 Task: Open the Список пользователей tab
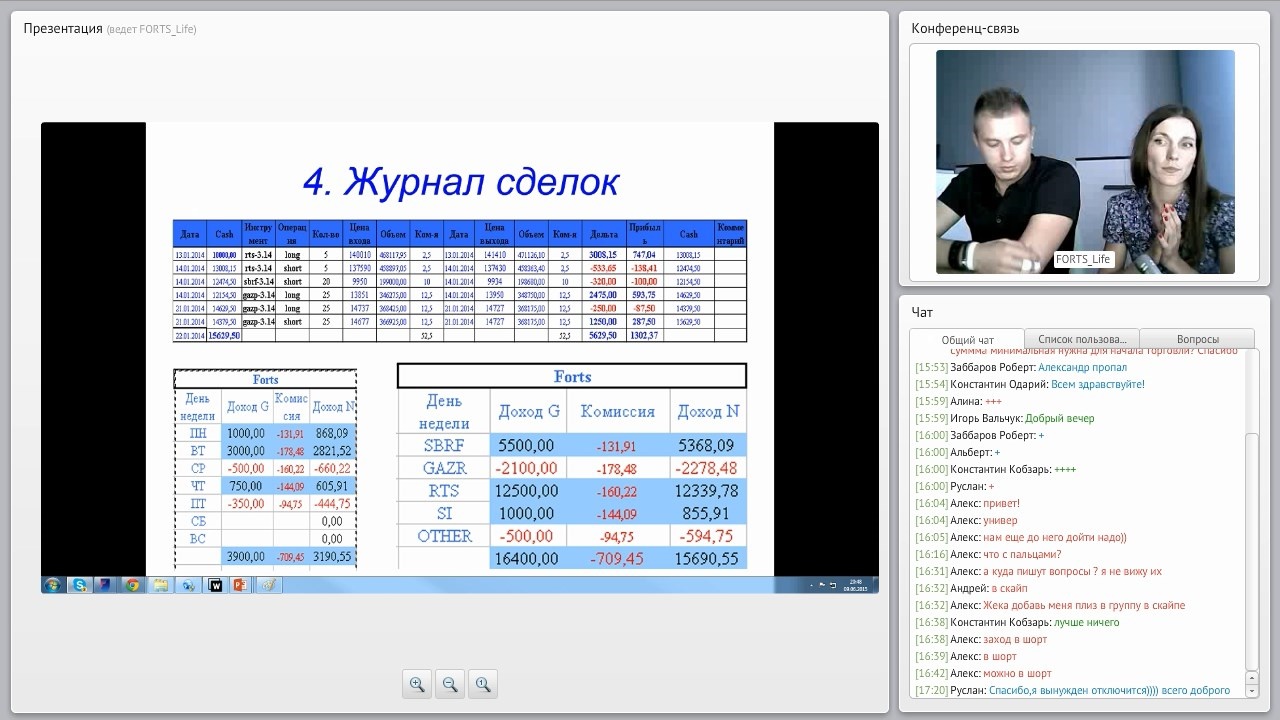(1082, 339)
